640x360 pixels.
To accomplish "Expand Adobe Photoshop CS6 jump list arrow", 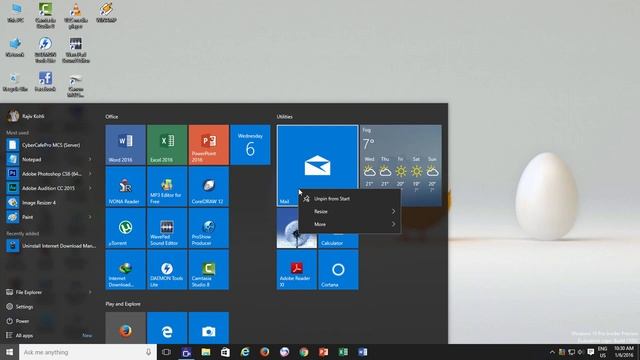I will tap(90, 173).
